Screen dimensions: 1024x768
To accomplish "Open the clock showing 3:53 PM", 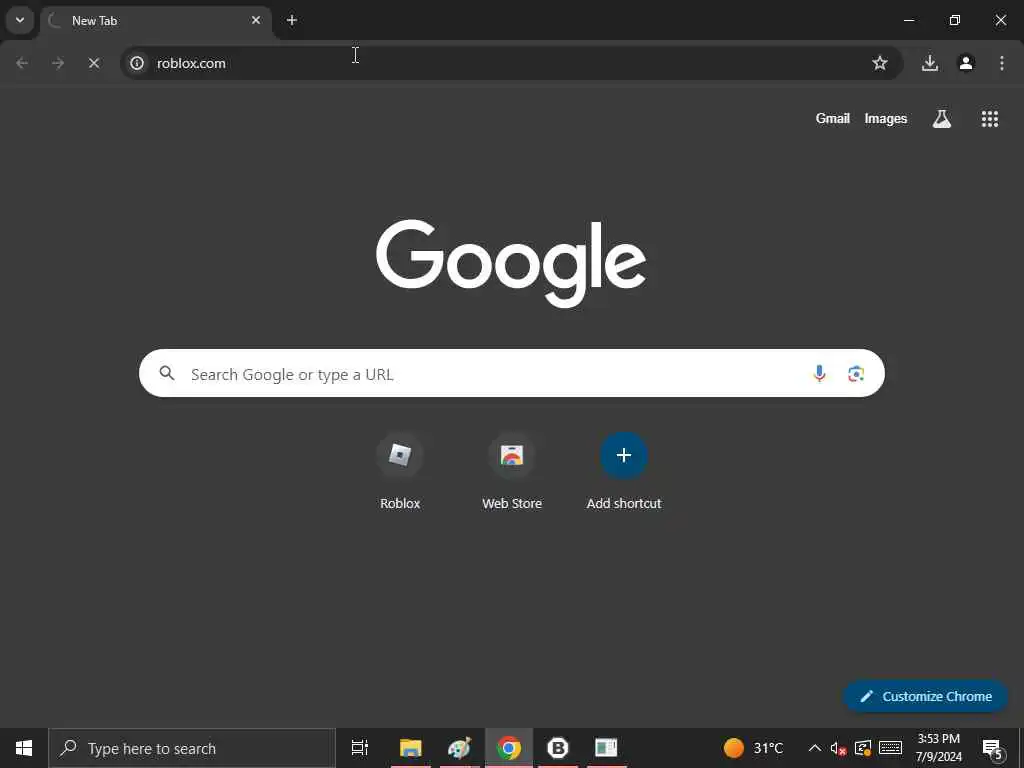I will click(x=938, y=748).
